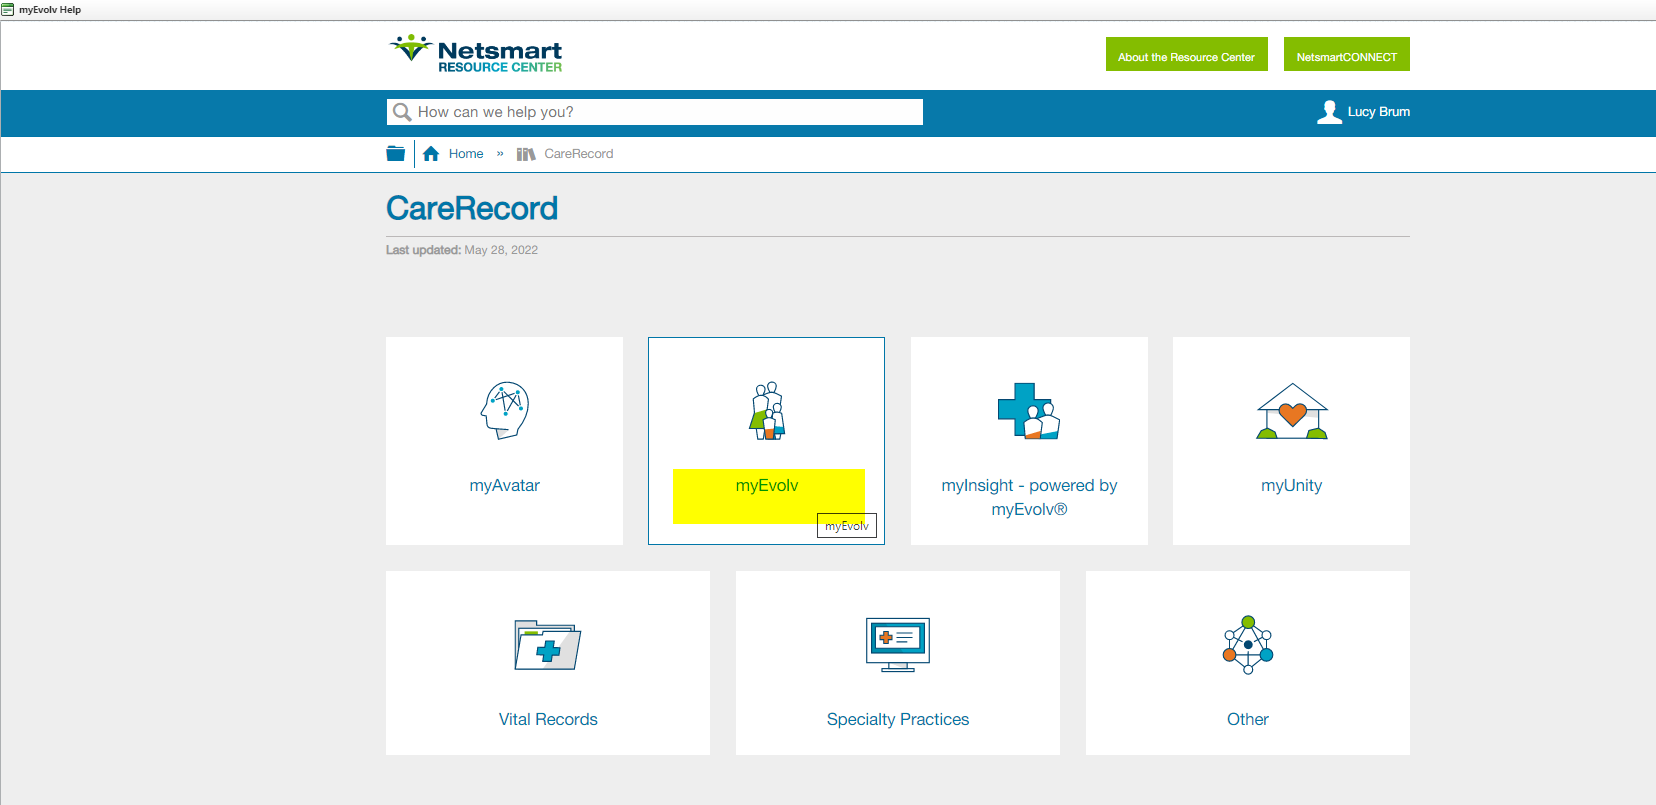Click the Vital Records folder icon
Image resolution: width=1656 pixels, height=805 pixels.
click(548, 645)
